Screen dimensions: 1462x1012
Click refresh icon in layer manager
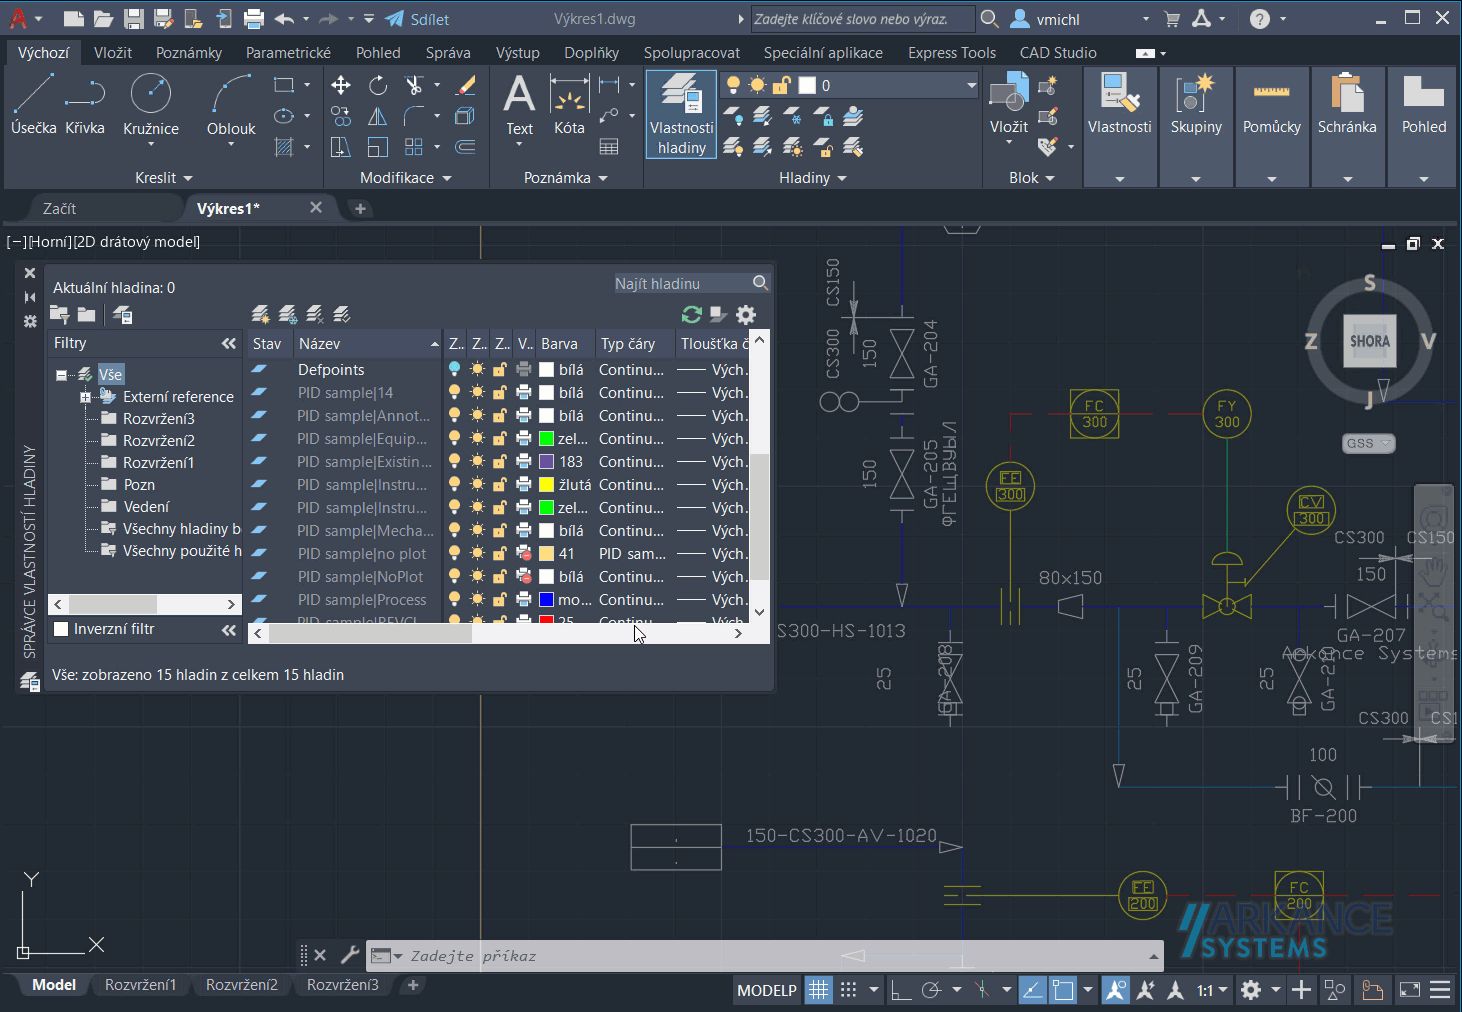(x=691, y=315)
